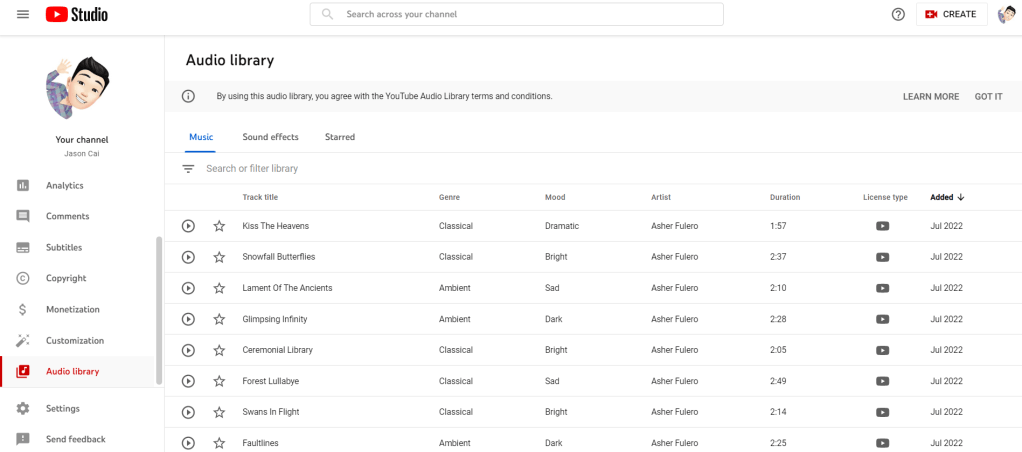Click license type icon for Snowfall Butterflies
The width and height of the screenshot is (1022, 452).
tap(882, 257)
